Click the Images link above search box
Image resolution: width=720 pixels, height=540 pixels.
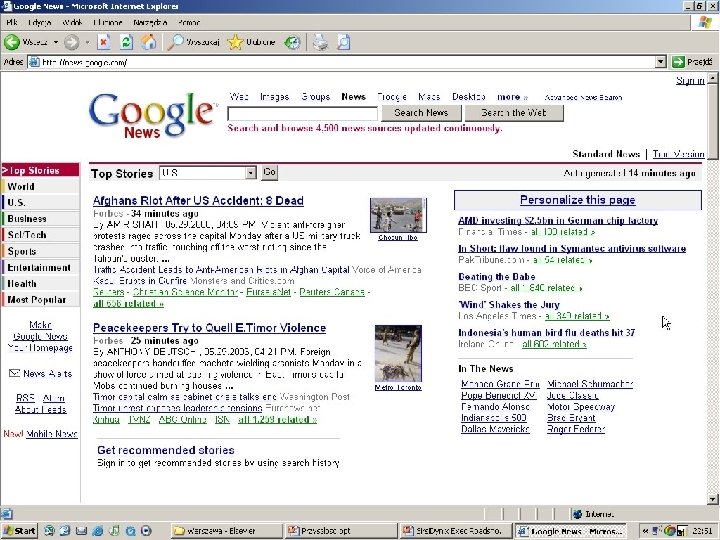click(275, 97)
